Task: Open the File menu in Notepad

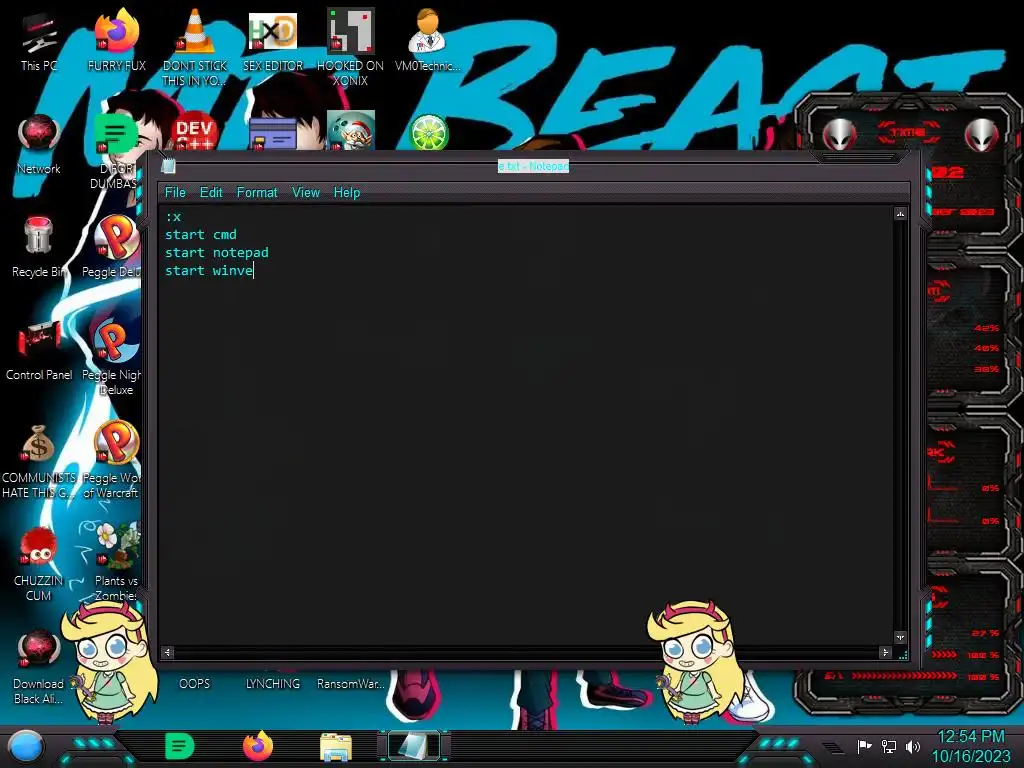Action: click(175, 193)
